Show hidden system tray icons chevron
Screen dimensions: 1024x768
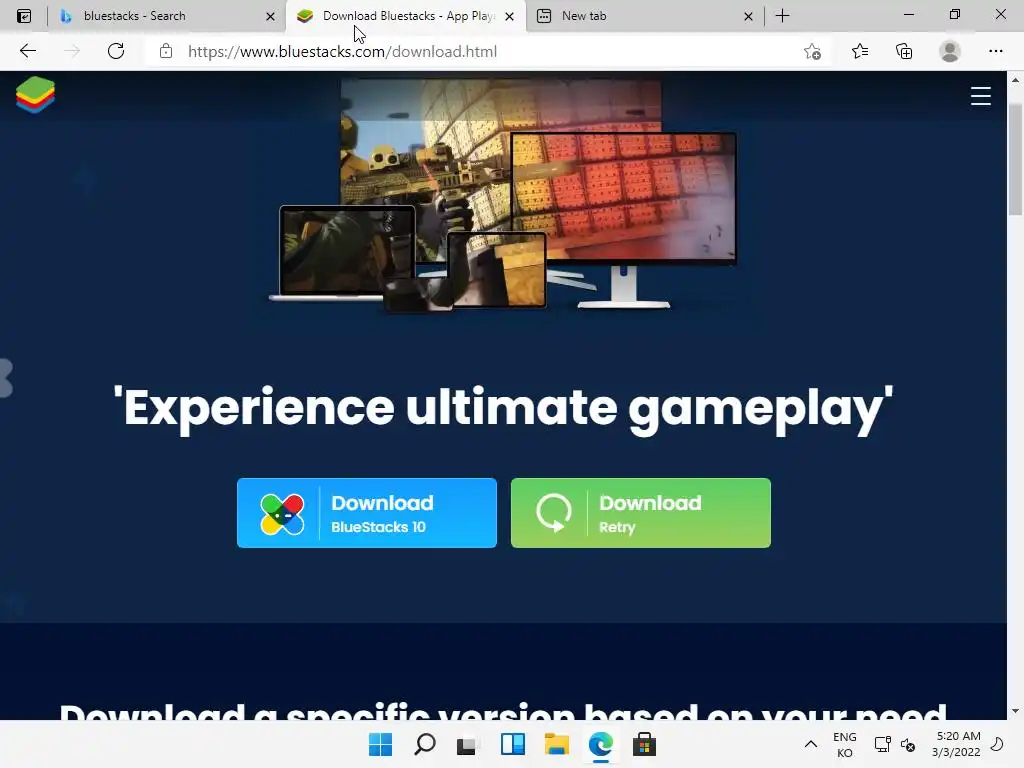pyautogui.click(x=810, y=744)
